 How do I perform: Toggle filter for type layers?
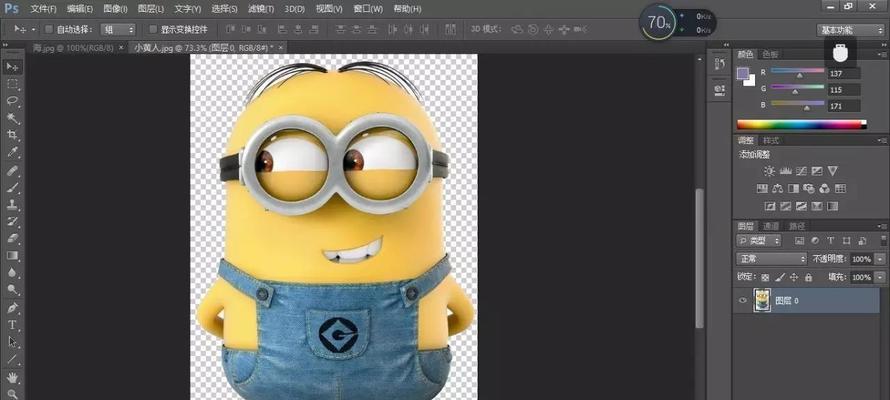pyautogui.click(x=831, y=241)
